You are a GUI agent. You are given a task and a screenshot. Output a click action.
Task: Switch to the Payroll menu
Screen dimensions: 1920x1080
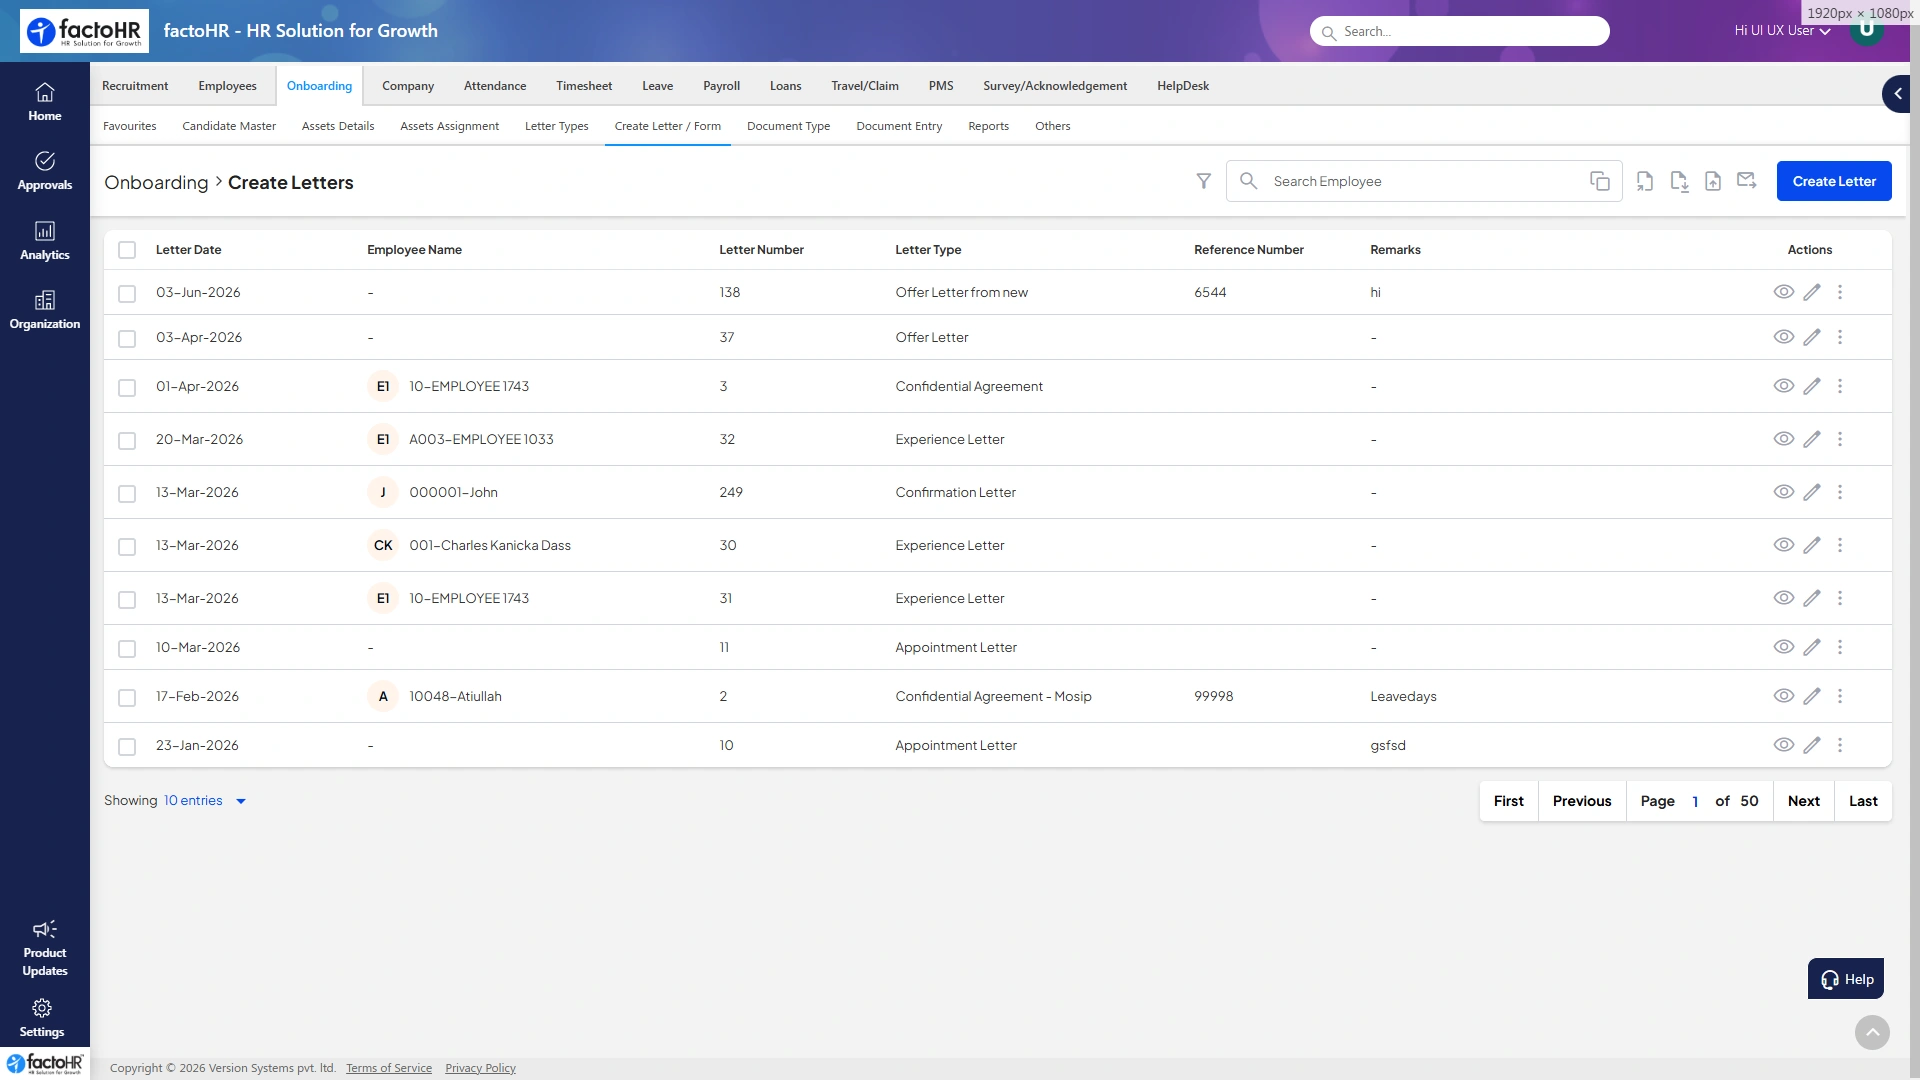[x=721, y=86]
